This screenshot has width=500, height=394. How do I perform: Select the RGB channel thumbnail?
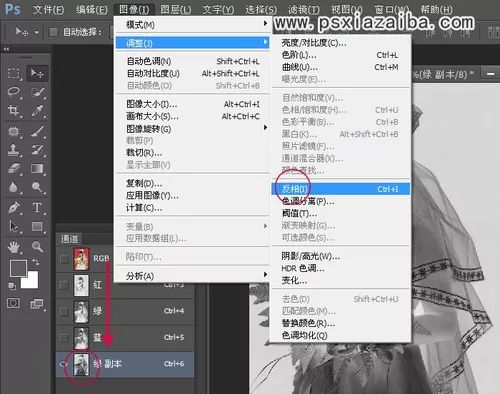click(81, 259)
